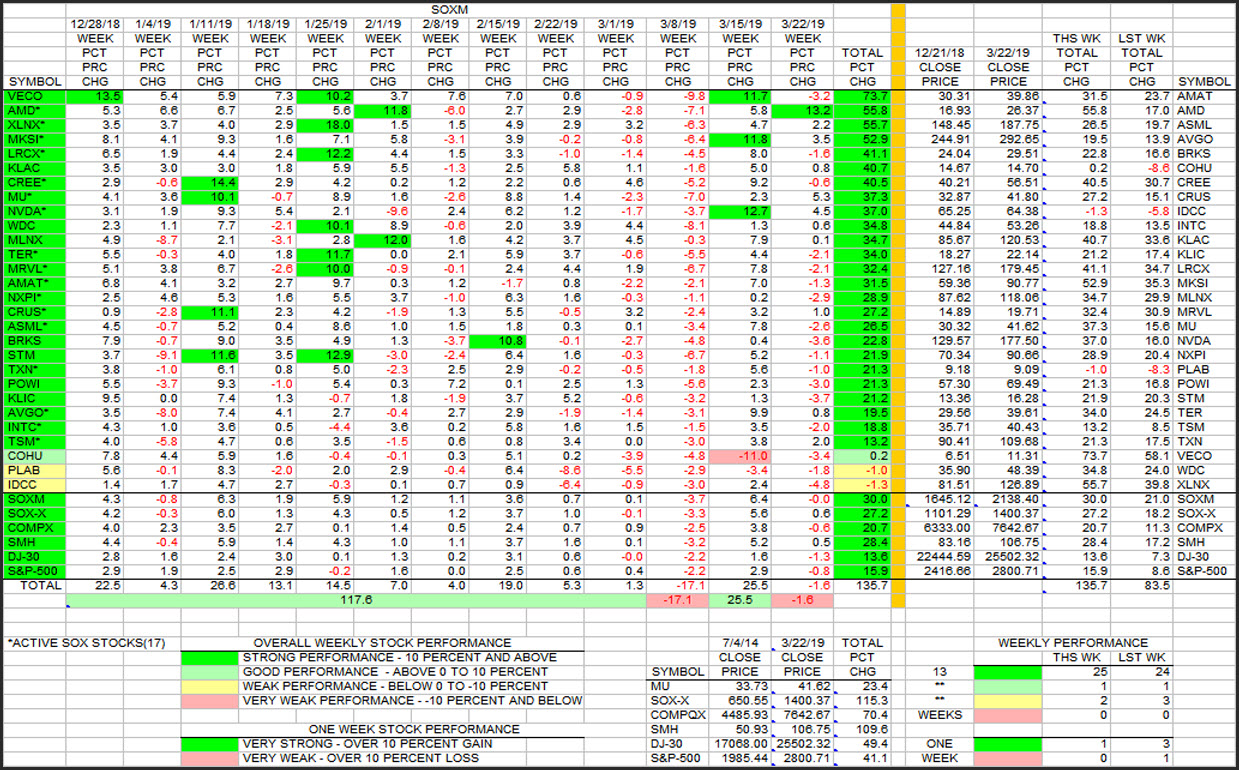Select KLAC in the left SYMBOL column
Screen dimensions: 1239x770
pos(26,169)
